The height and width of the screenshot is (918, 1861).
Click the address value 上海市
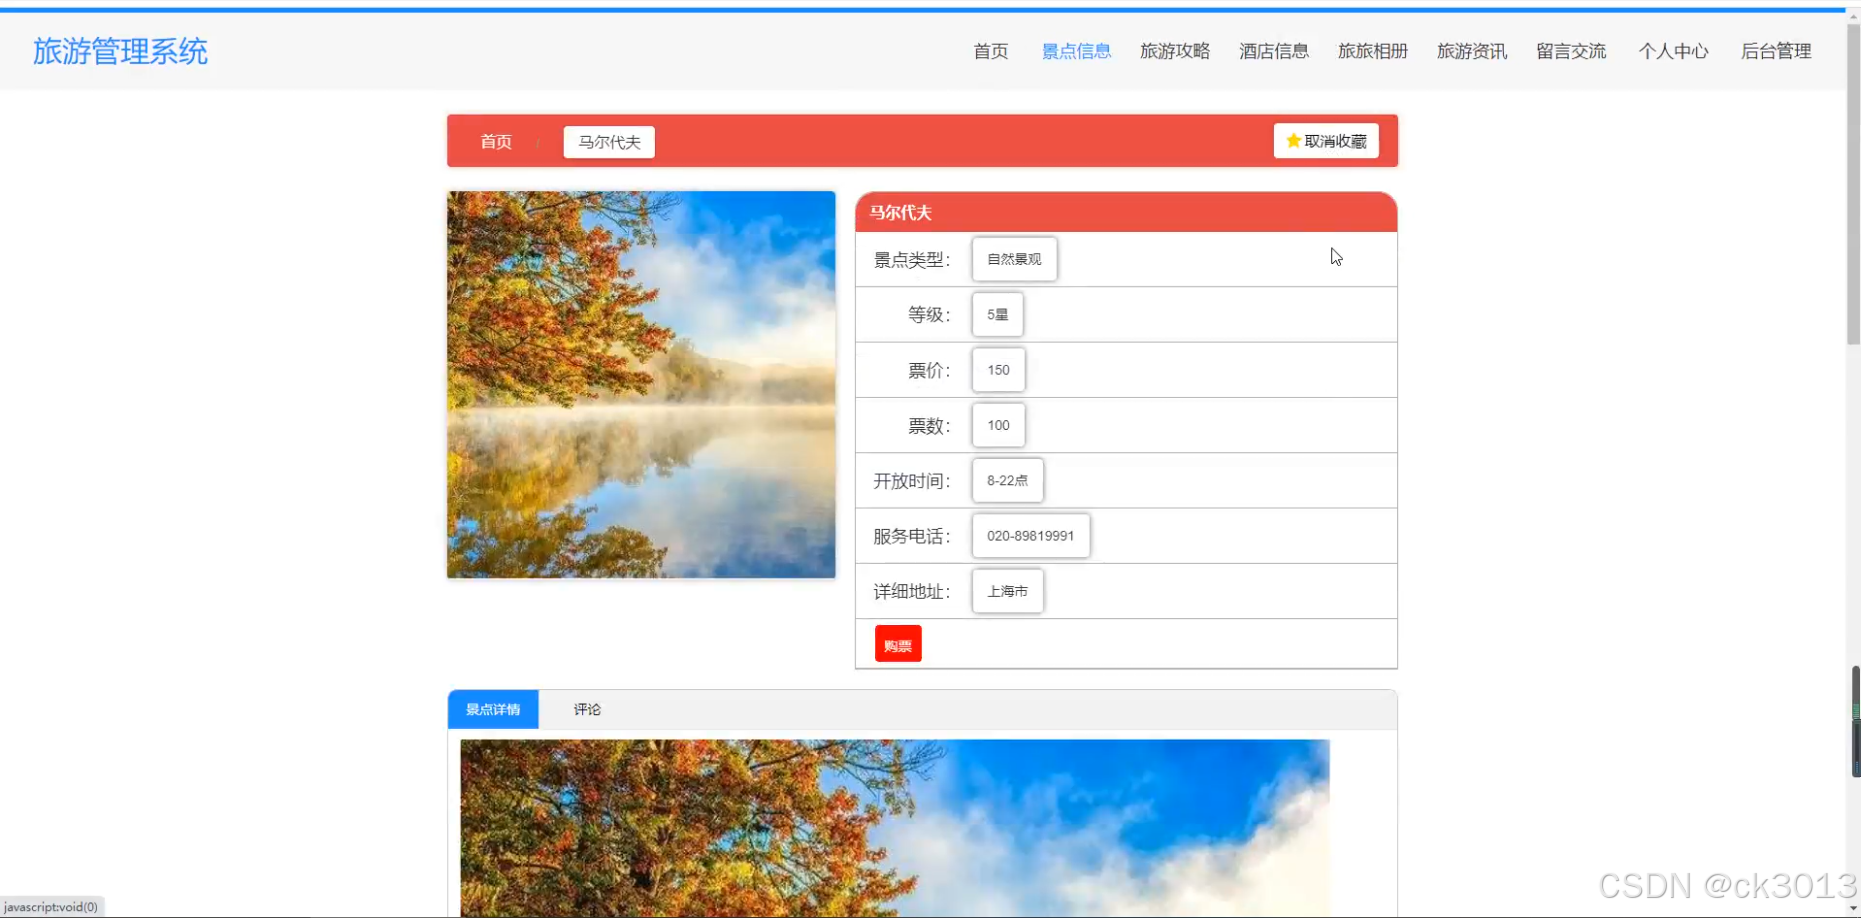(x=1007, y=591)
